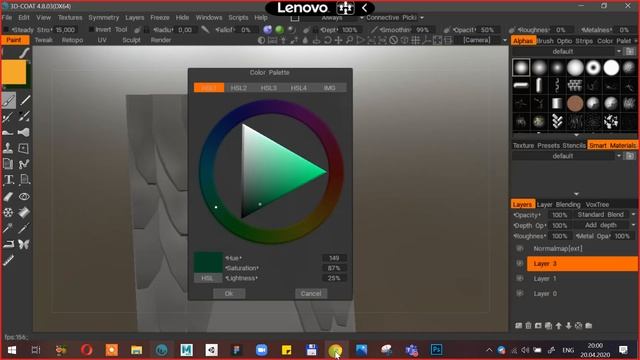Select the Text tool in left toolbar

(8, 180)
